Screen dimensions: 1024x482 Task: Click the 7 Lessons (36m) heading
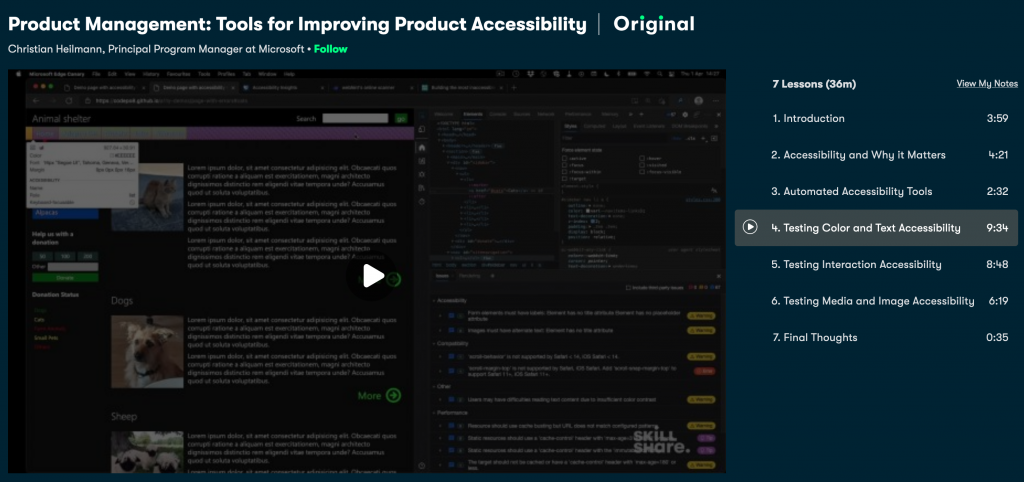[x=814, y=84]
